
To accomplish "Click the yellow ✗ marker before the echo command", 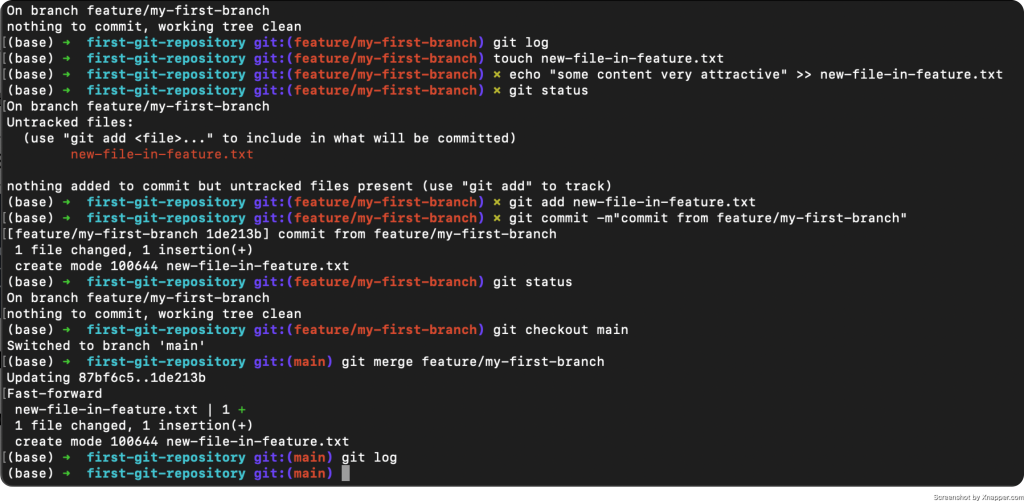I will [x=496, y=74].
